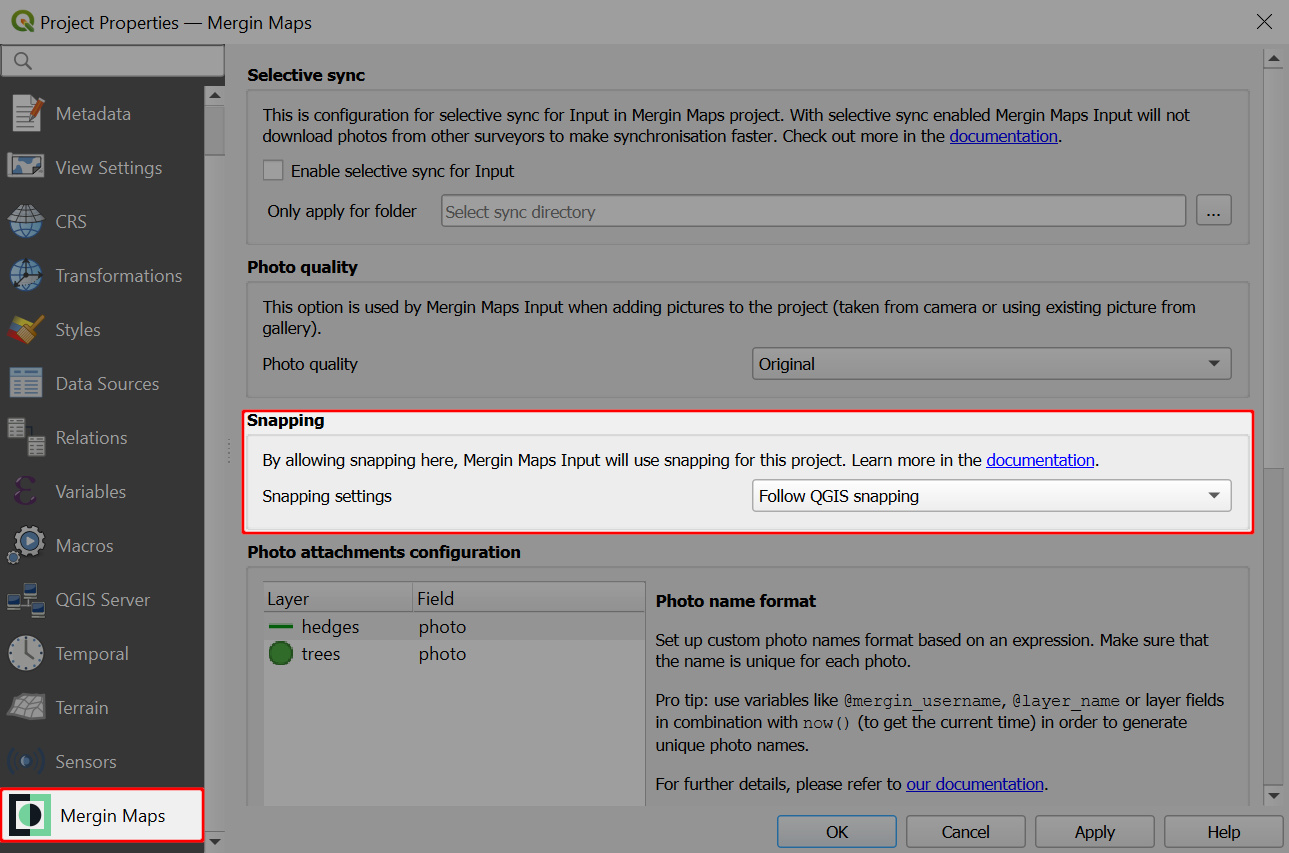The height and width of the screenshot is (853, 1289).
Task: Select the CRS globe icon
Action: pyautogui.click(x=27, y=221)
